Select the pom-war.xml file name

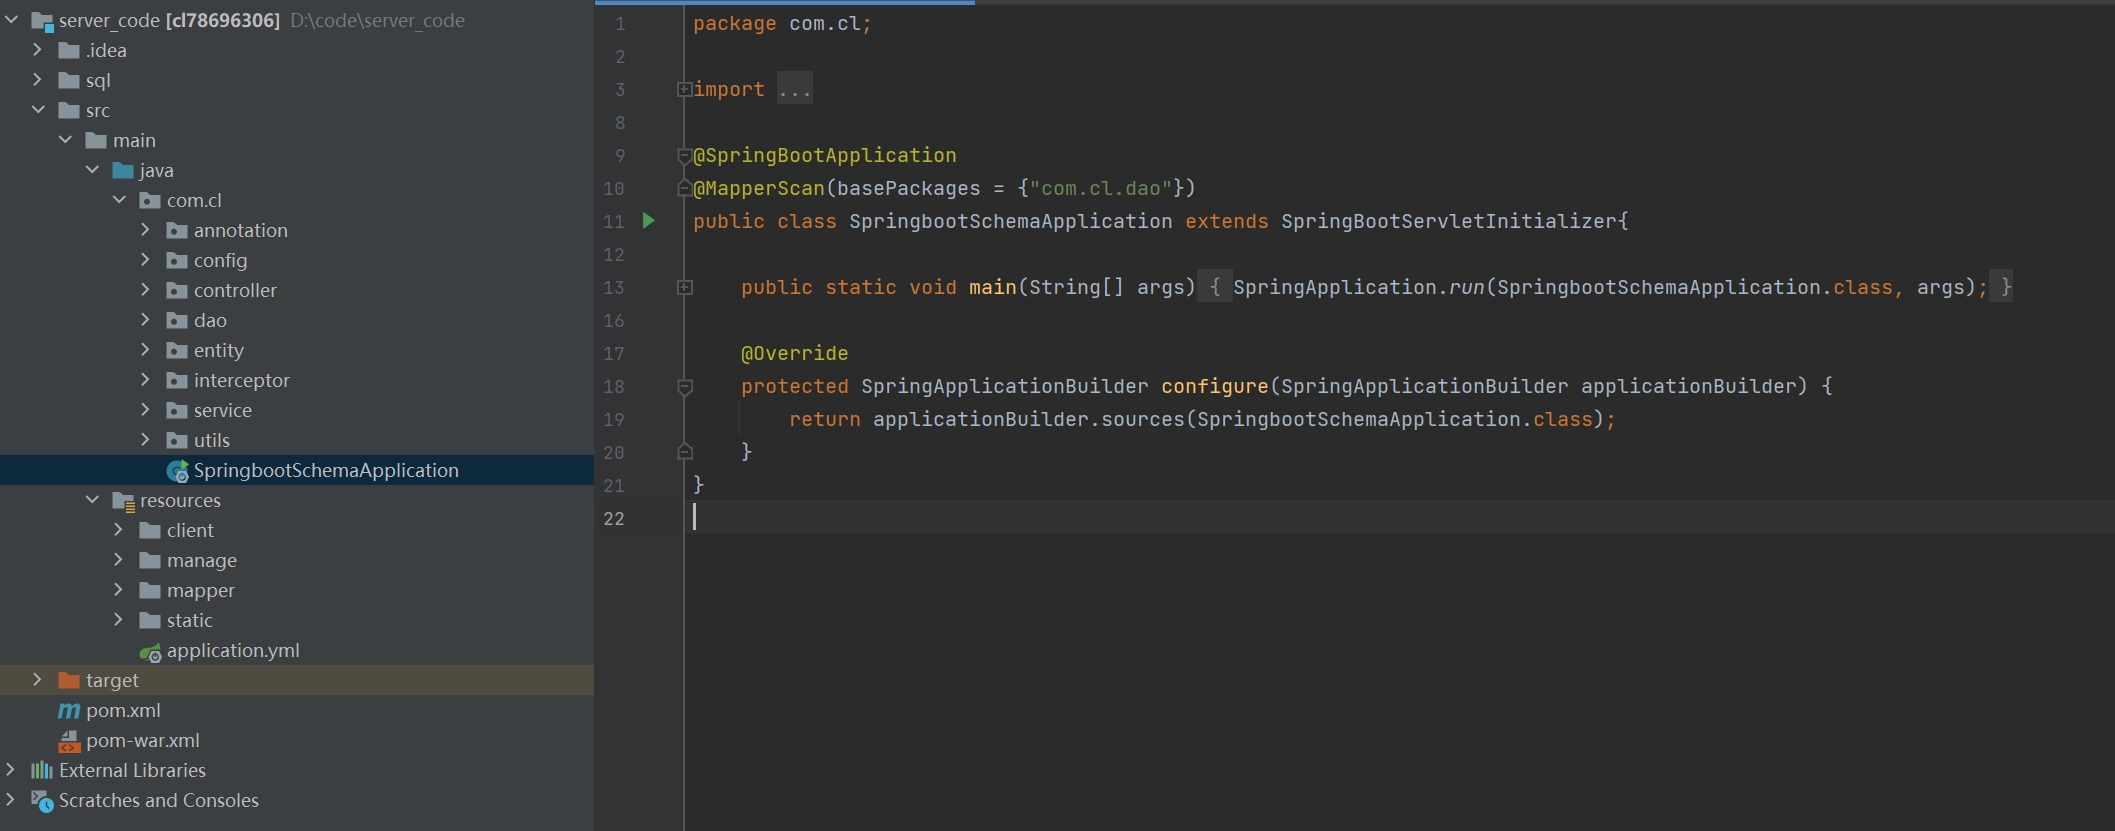click(x=143, y=740)
